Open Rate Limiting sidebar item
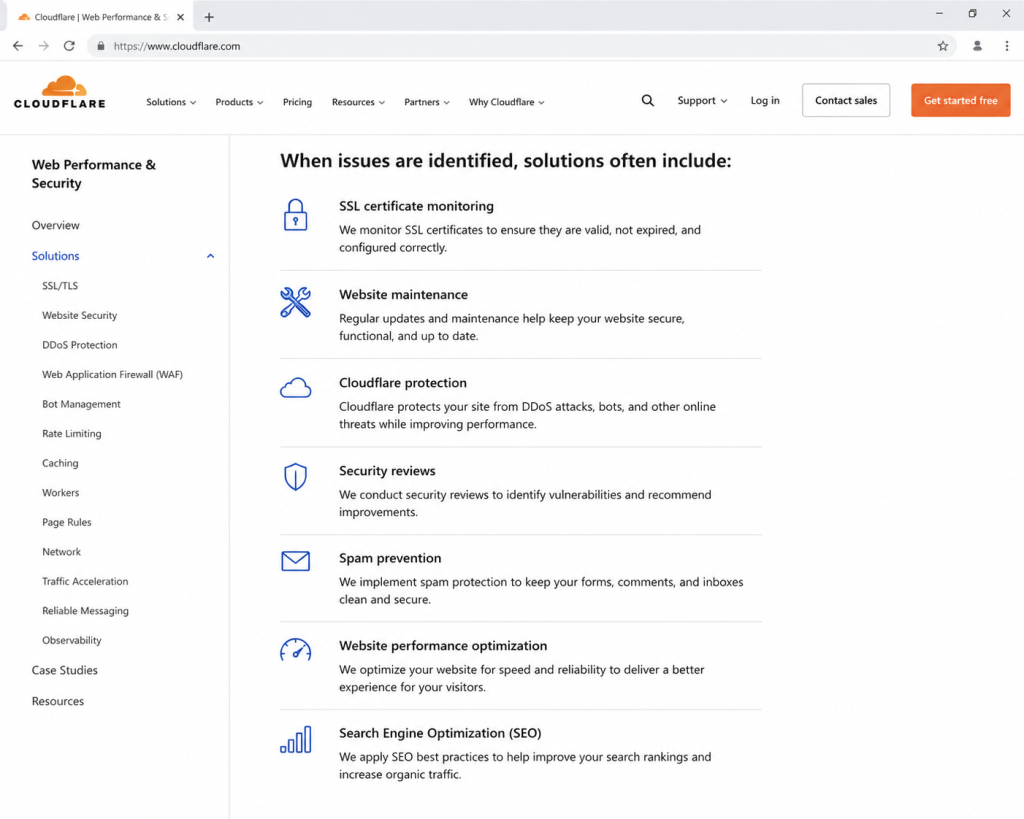Image resolution: width=1024 pixels, height=819 pixels. click(x=72, y=434)
